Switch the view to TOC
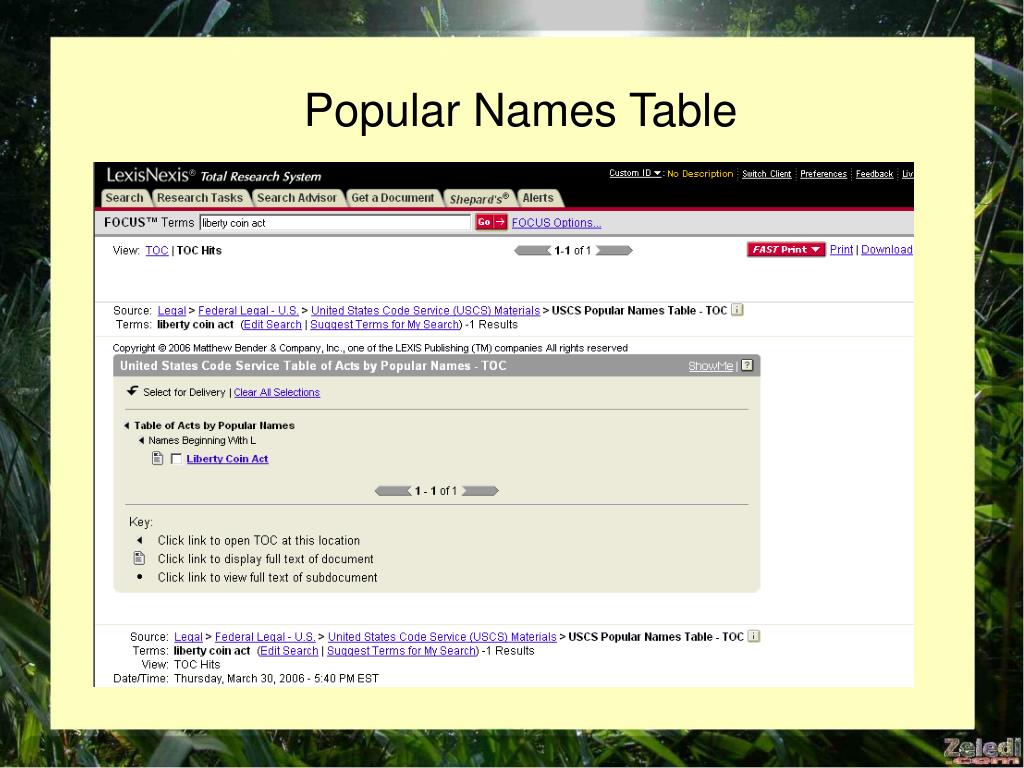 point(157,250)
